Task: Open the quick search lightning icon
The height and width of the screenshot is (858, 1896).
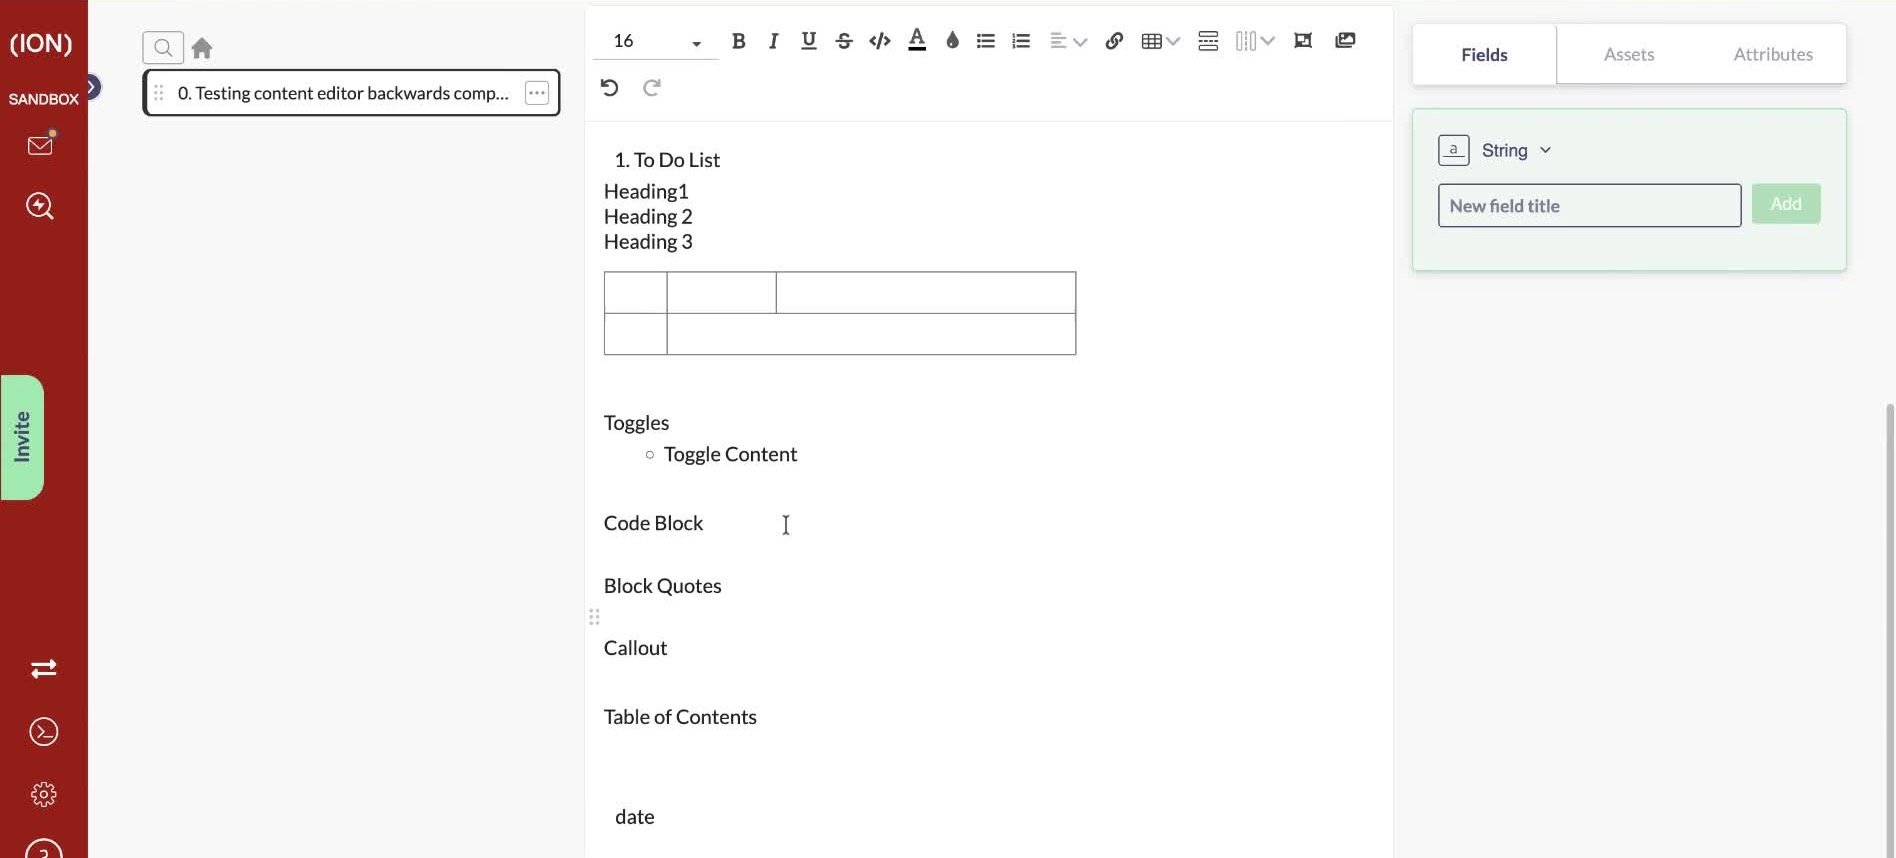Action: point(40,206)
